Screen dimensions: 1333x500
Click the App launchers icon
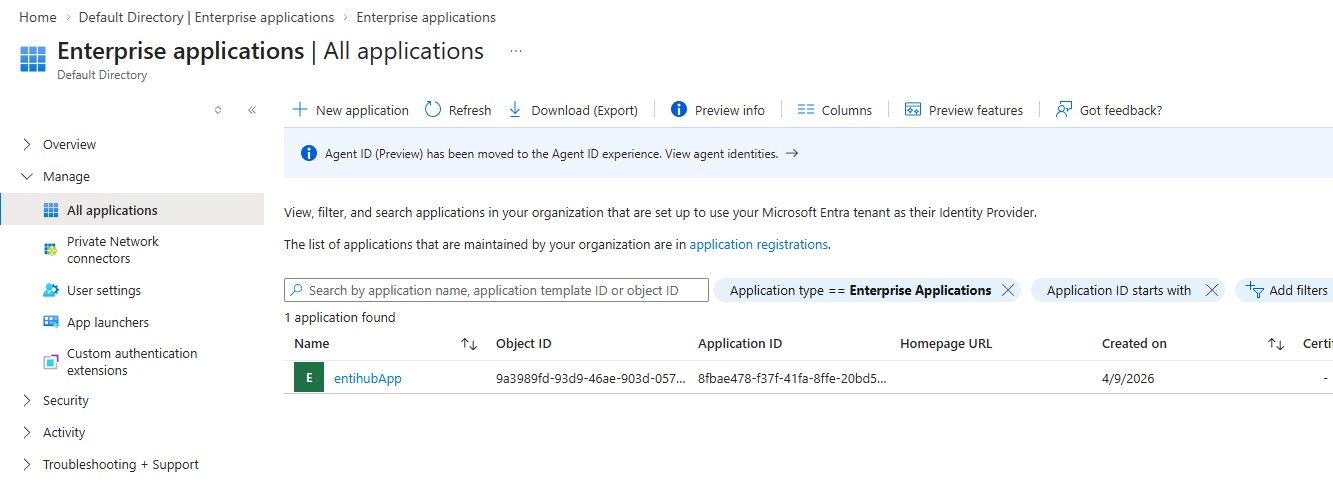tap(51, 322)
